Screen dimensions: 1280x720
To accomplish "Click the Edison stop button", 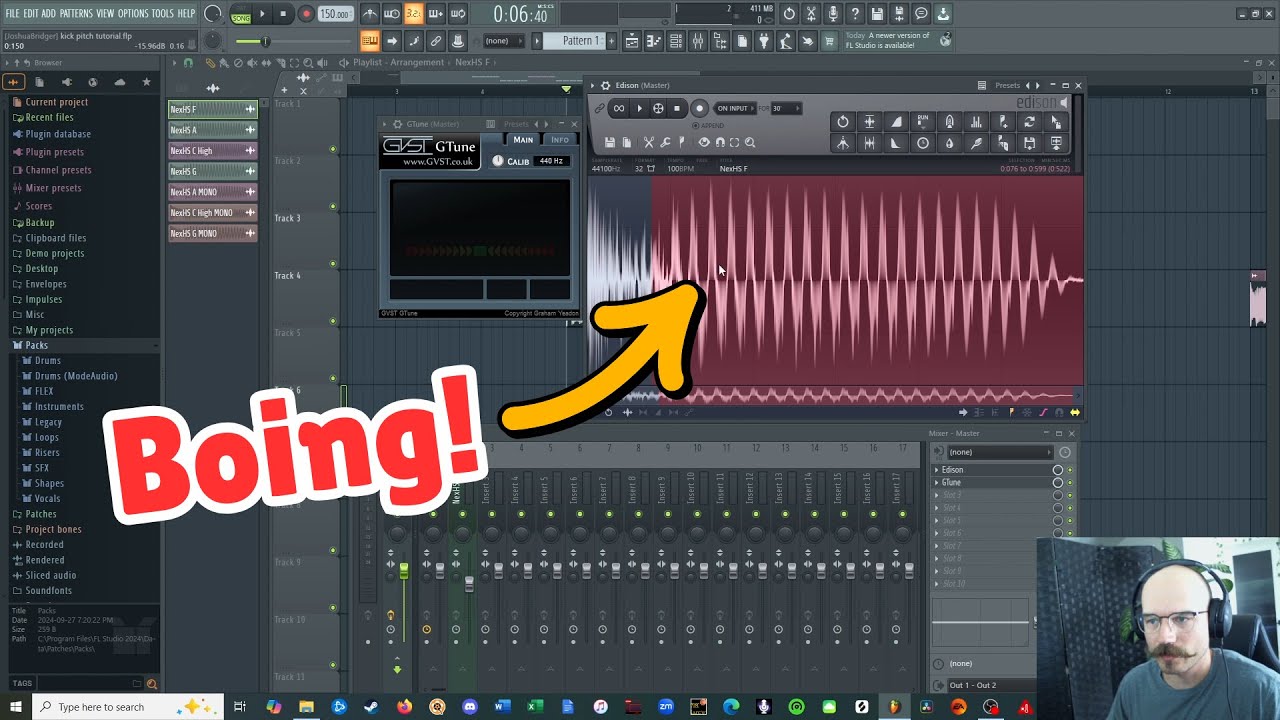I will [x=677, y=108].
